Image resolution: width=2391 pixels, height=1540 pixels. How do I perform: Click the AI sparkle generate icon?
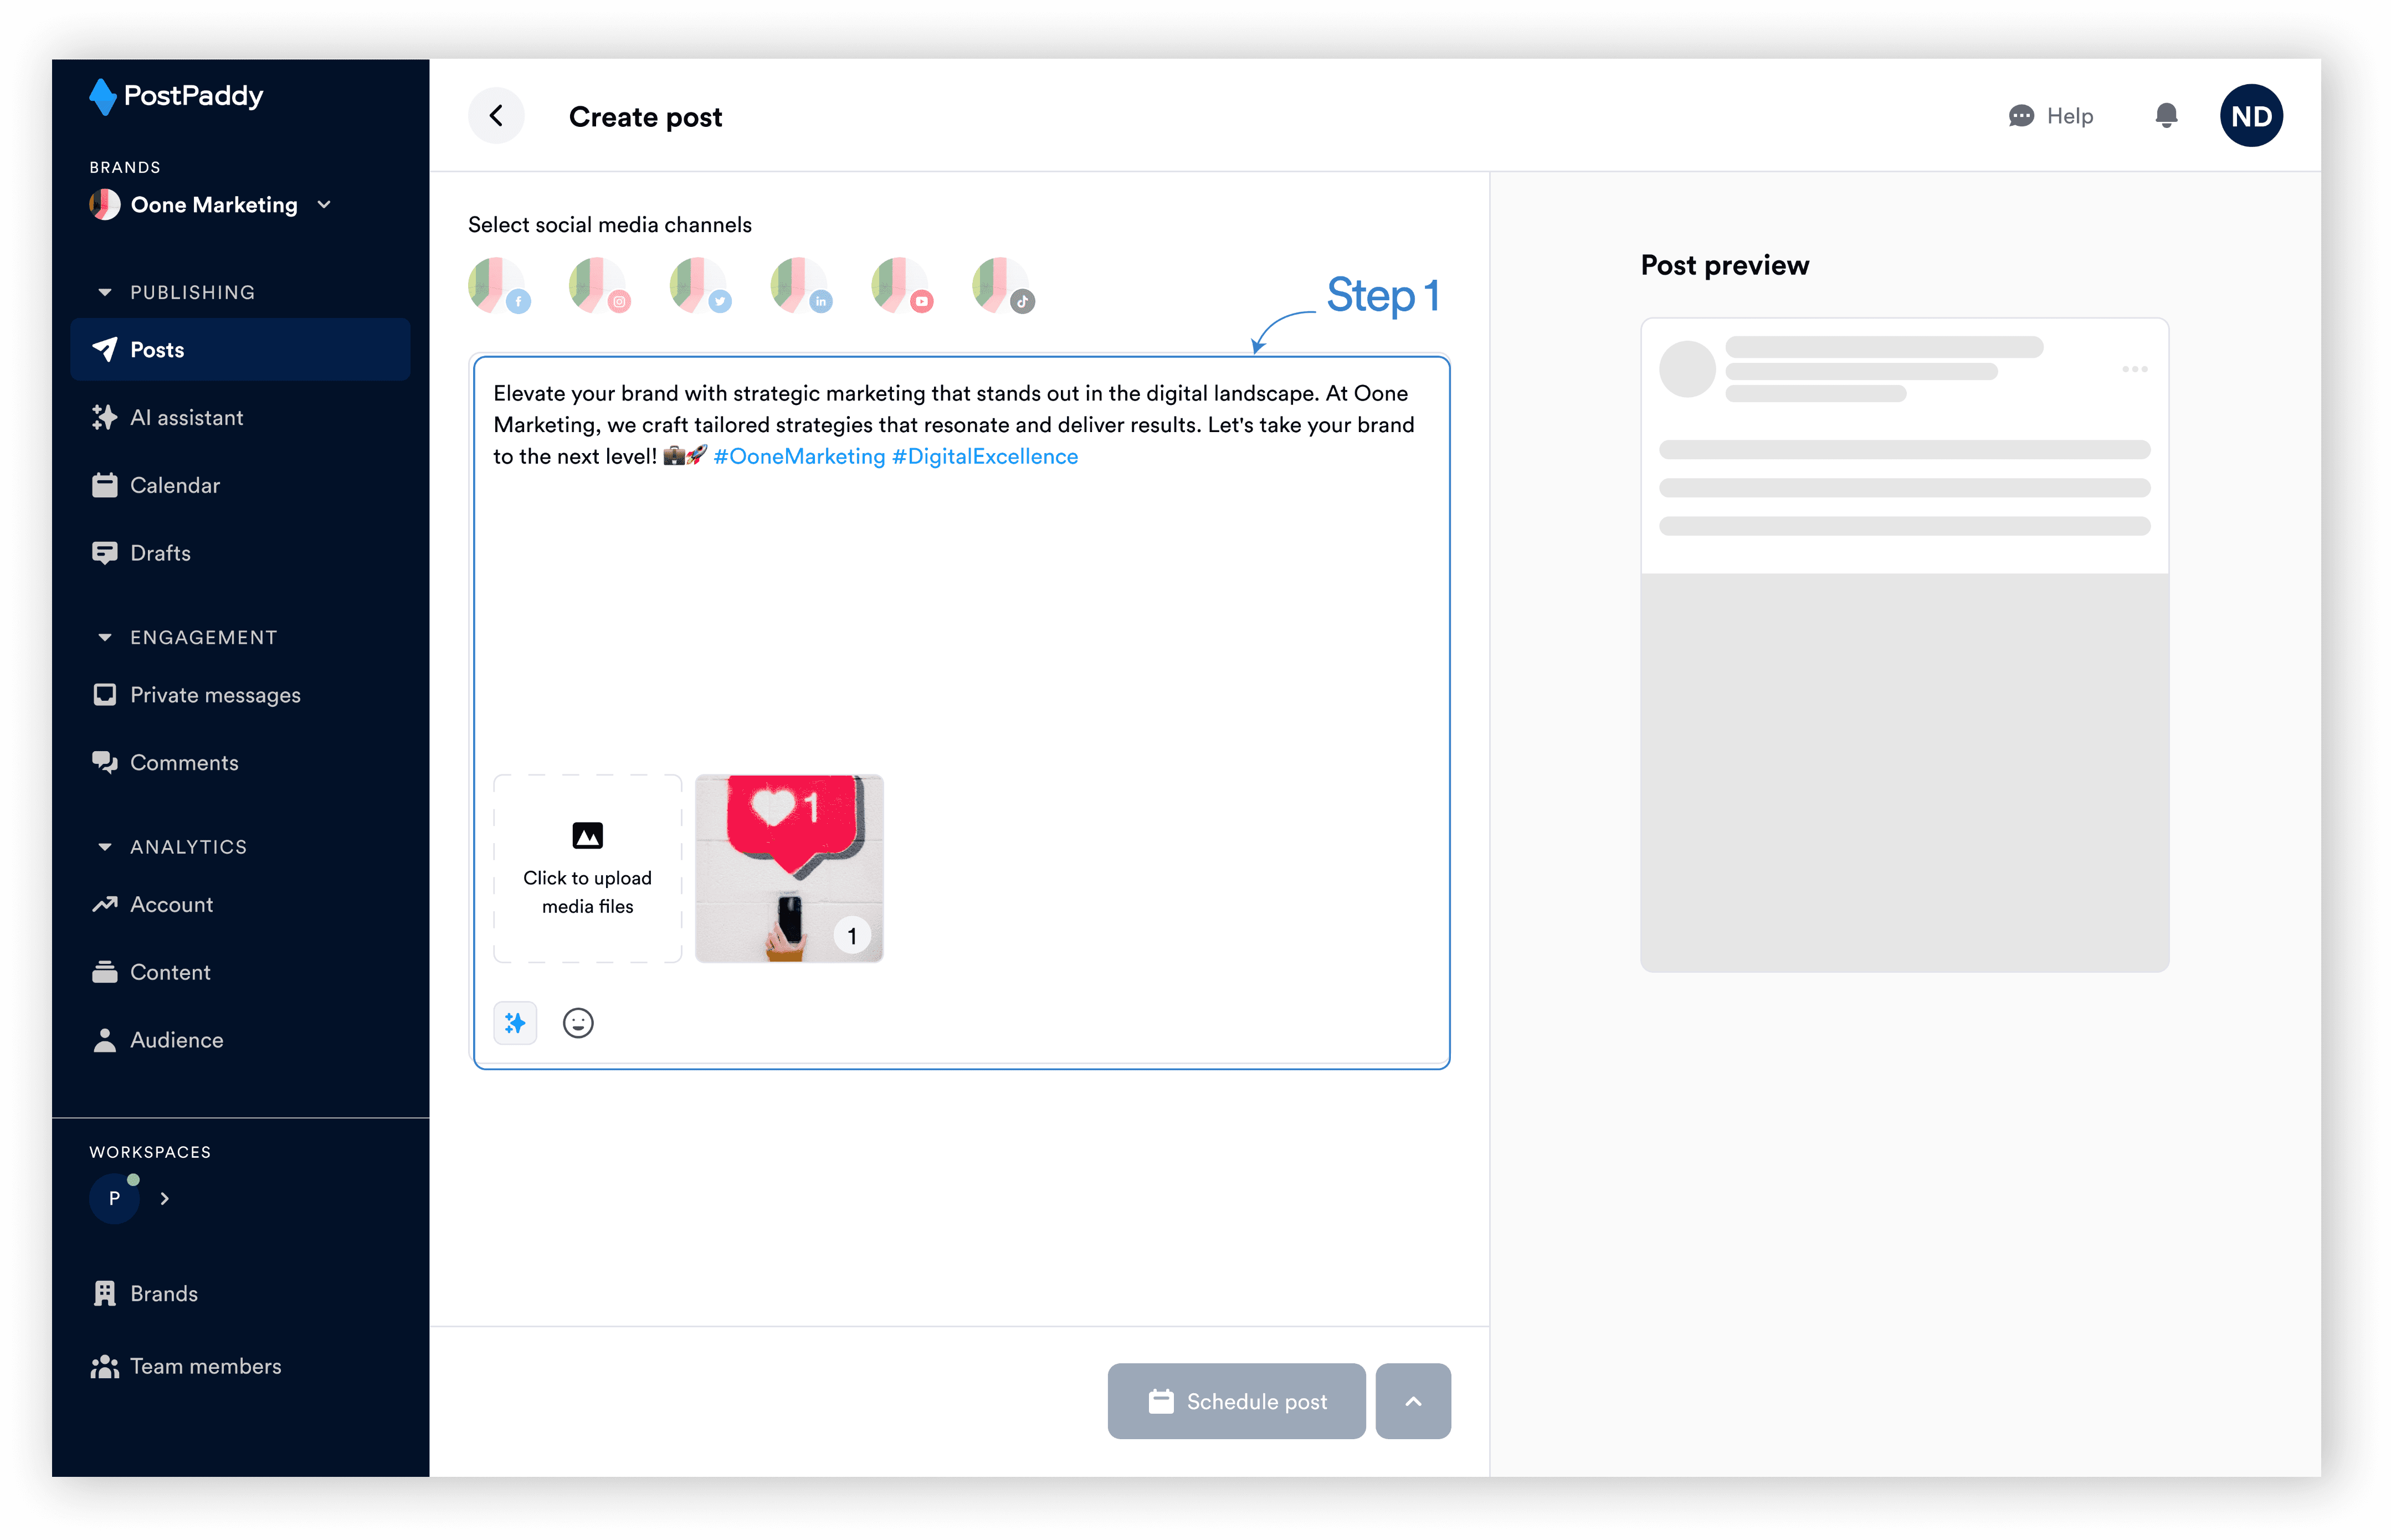(515, 1023)
